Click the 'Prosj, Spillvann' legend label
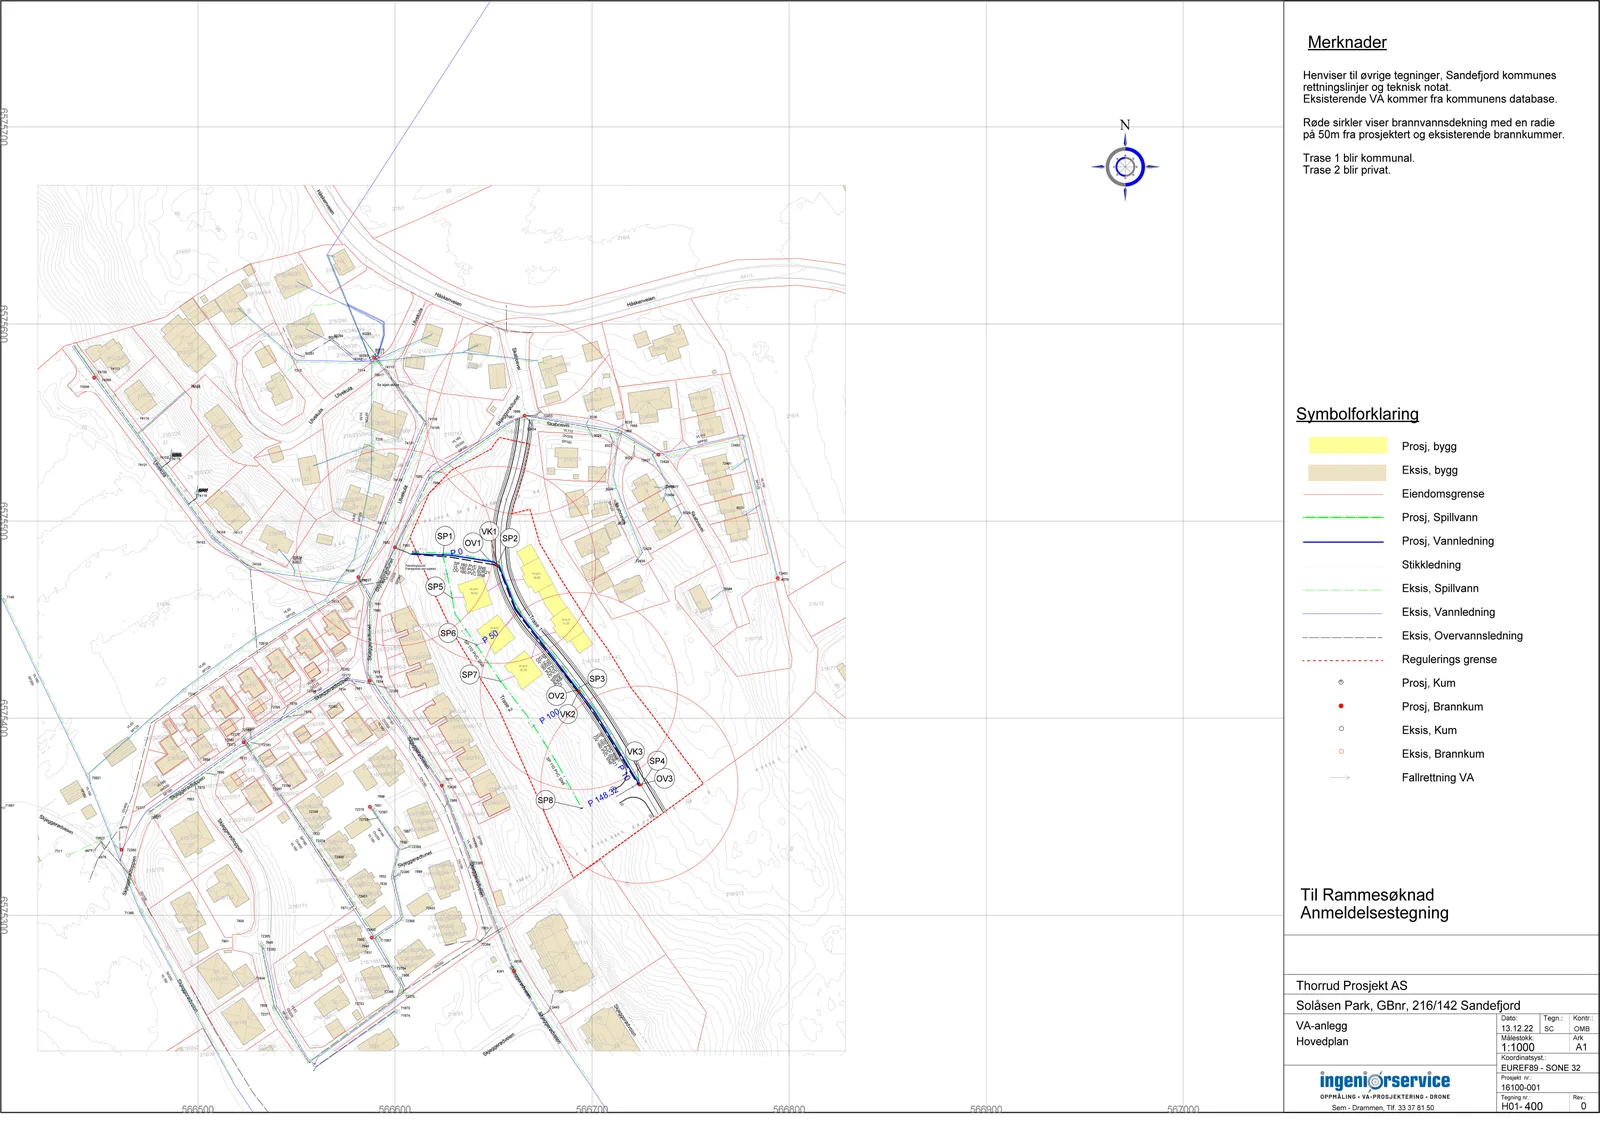The image size is (1600, 1127). 1439,518
